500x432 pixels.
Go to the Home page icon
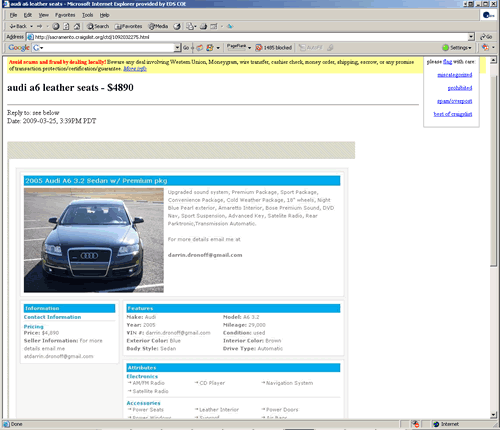[77, 26]
